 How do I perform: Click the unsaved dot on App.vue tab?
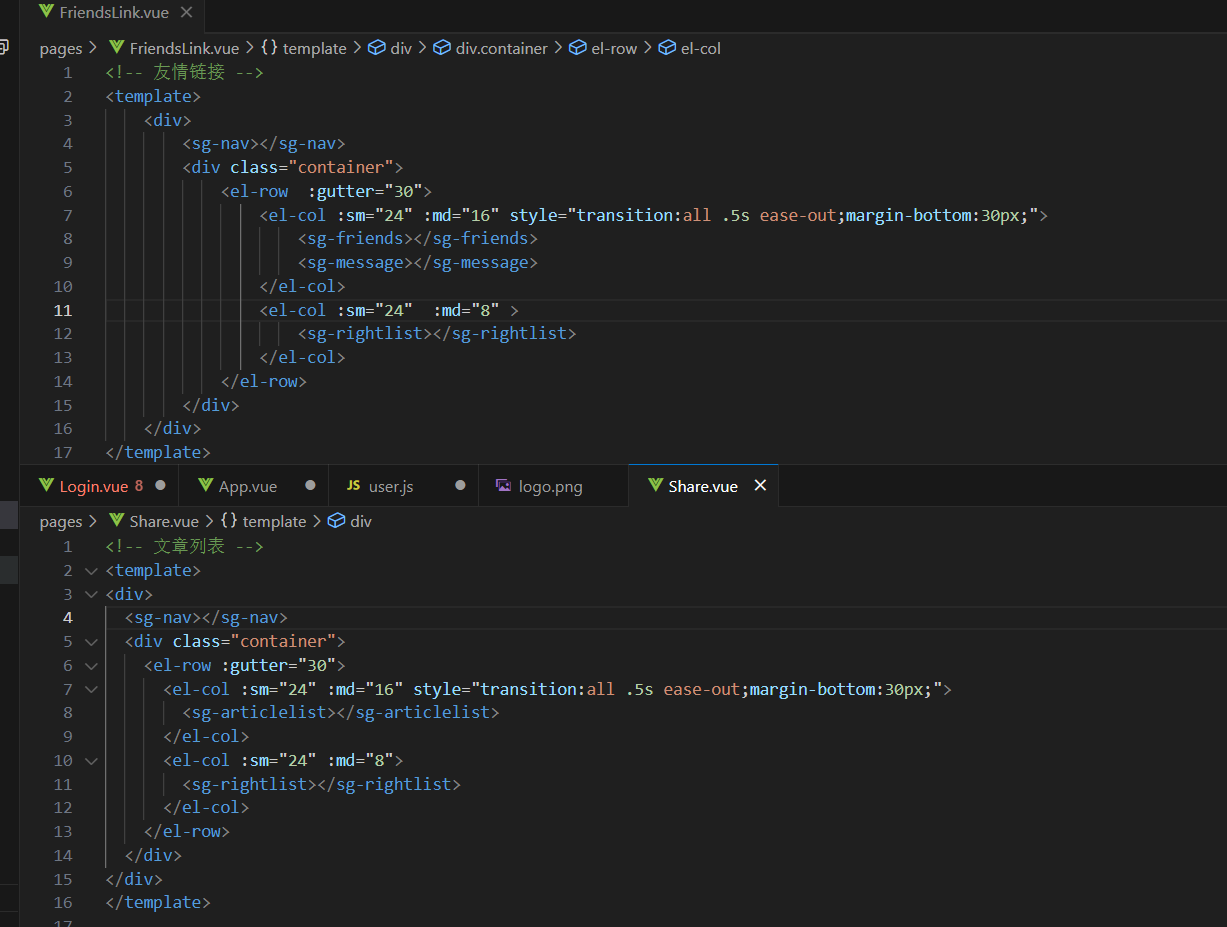pos(310,486)
